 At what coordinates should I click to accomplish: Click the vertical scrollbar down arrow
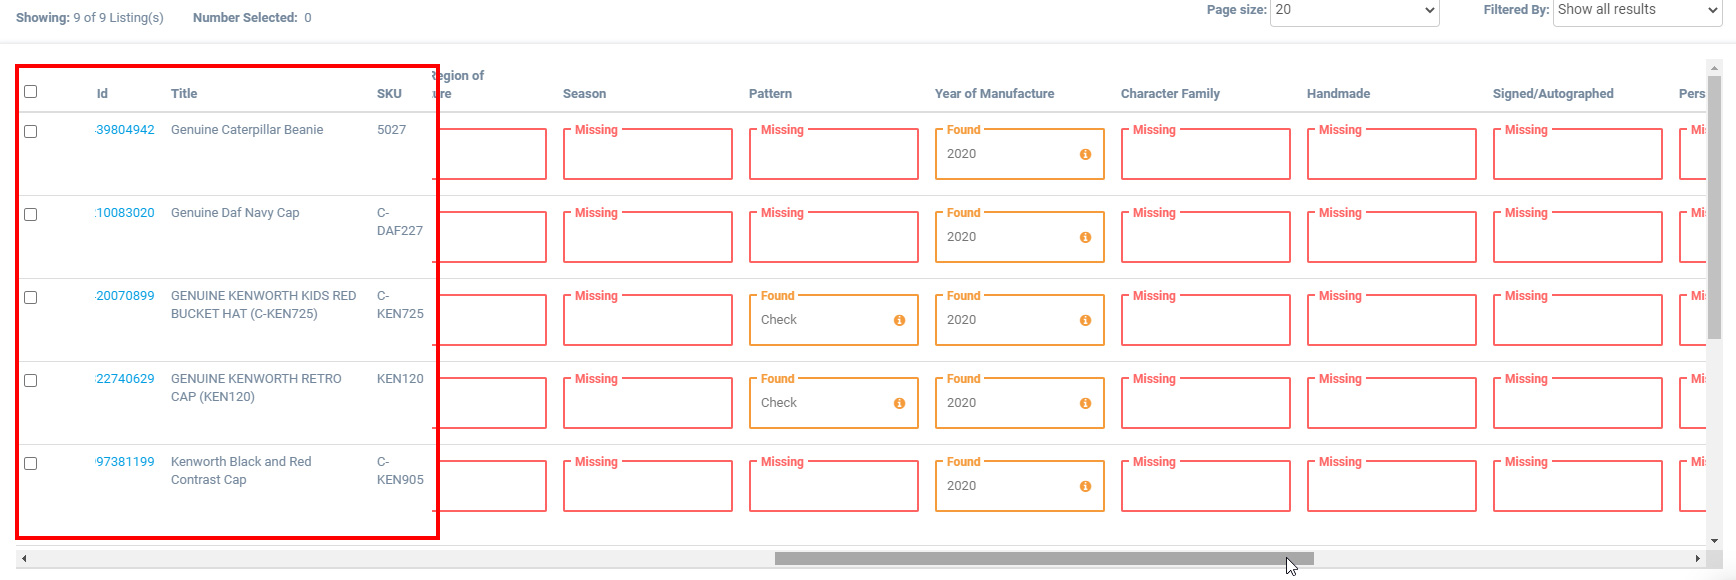1714,541
